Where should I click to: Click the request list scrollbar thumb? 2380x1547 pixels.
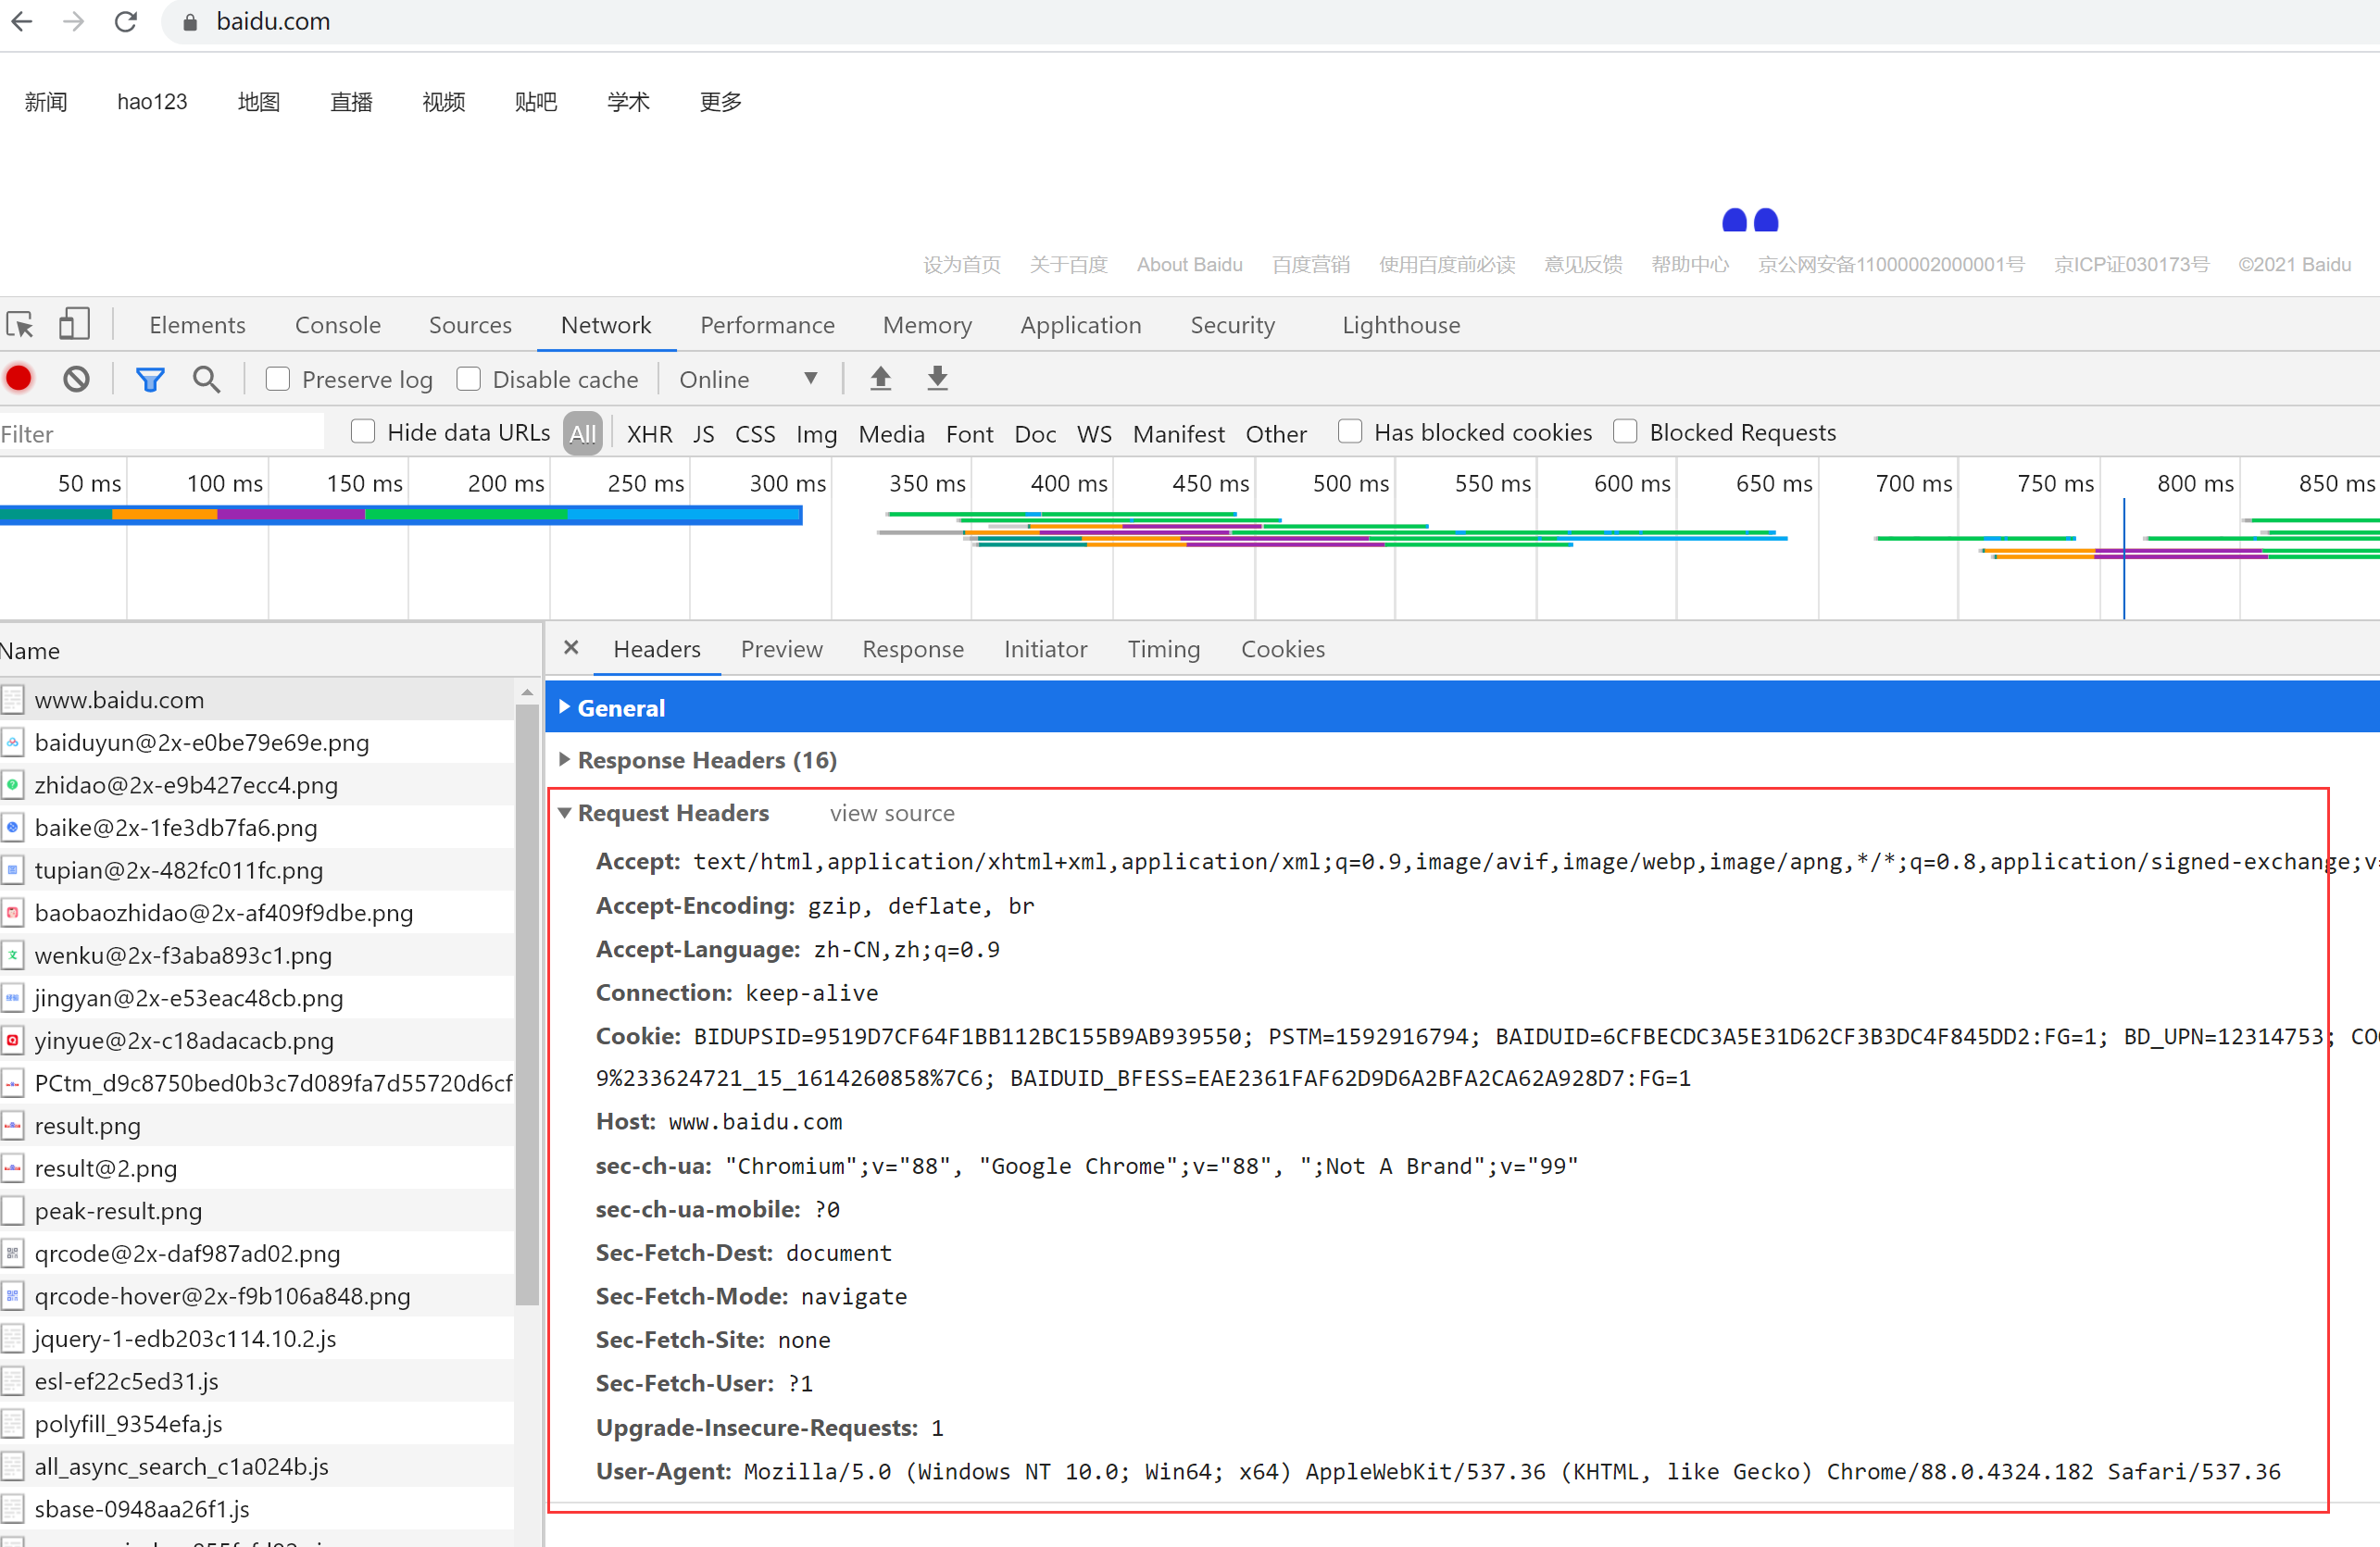(x=527, y=1004)
